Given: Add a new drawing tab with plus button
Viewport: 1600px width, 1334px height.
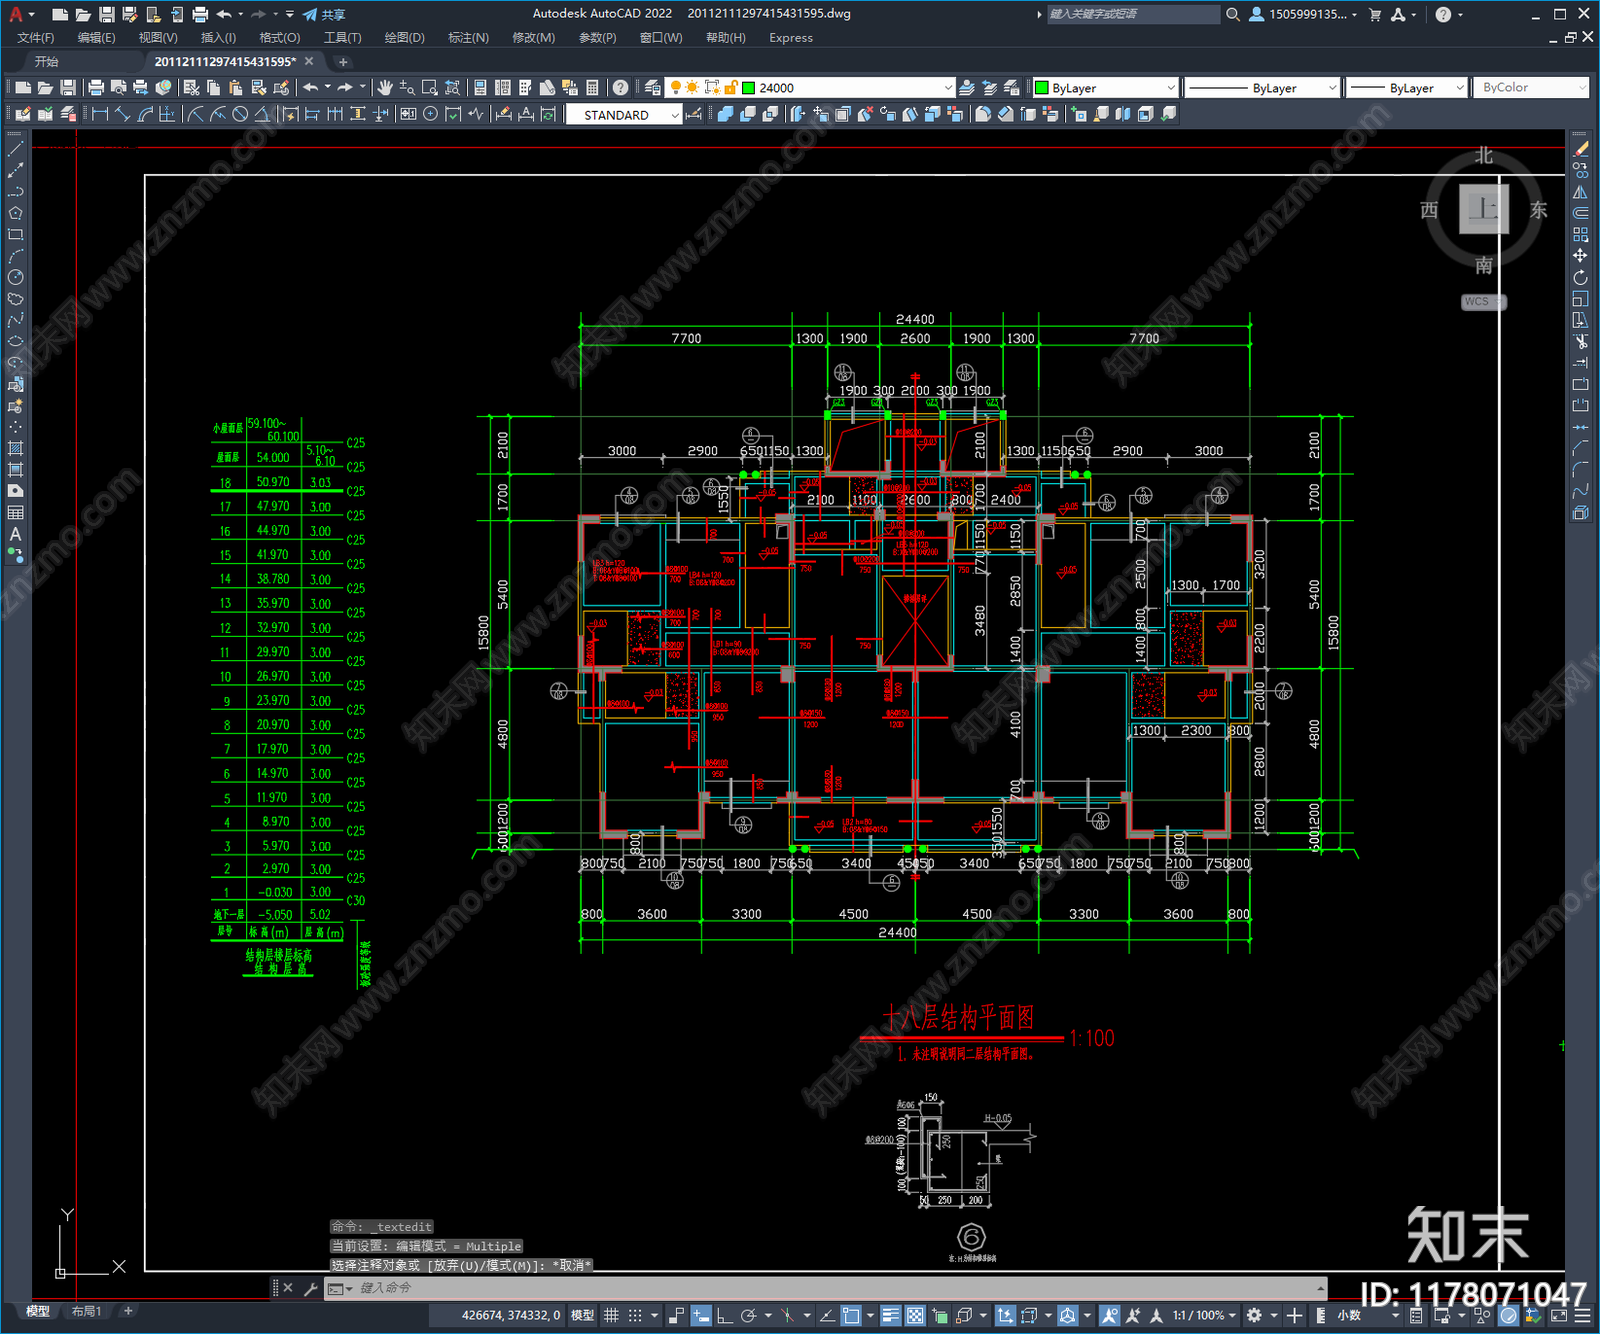Looking at the screenshot, I should (x=343, y=62).
